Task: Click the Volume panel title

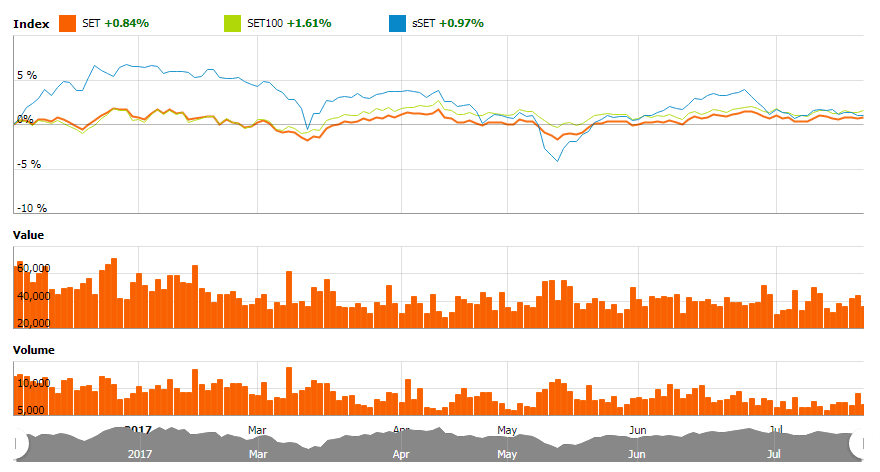Action: point(32,350)
